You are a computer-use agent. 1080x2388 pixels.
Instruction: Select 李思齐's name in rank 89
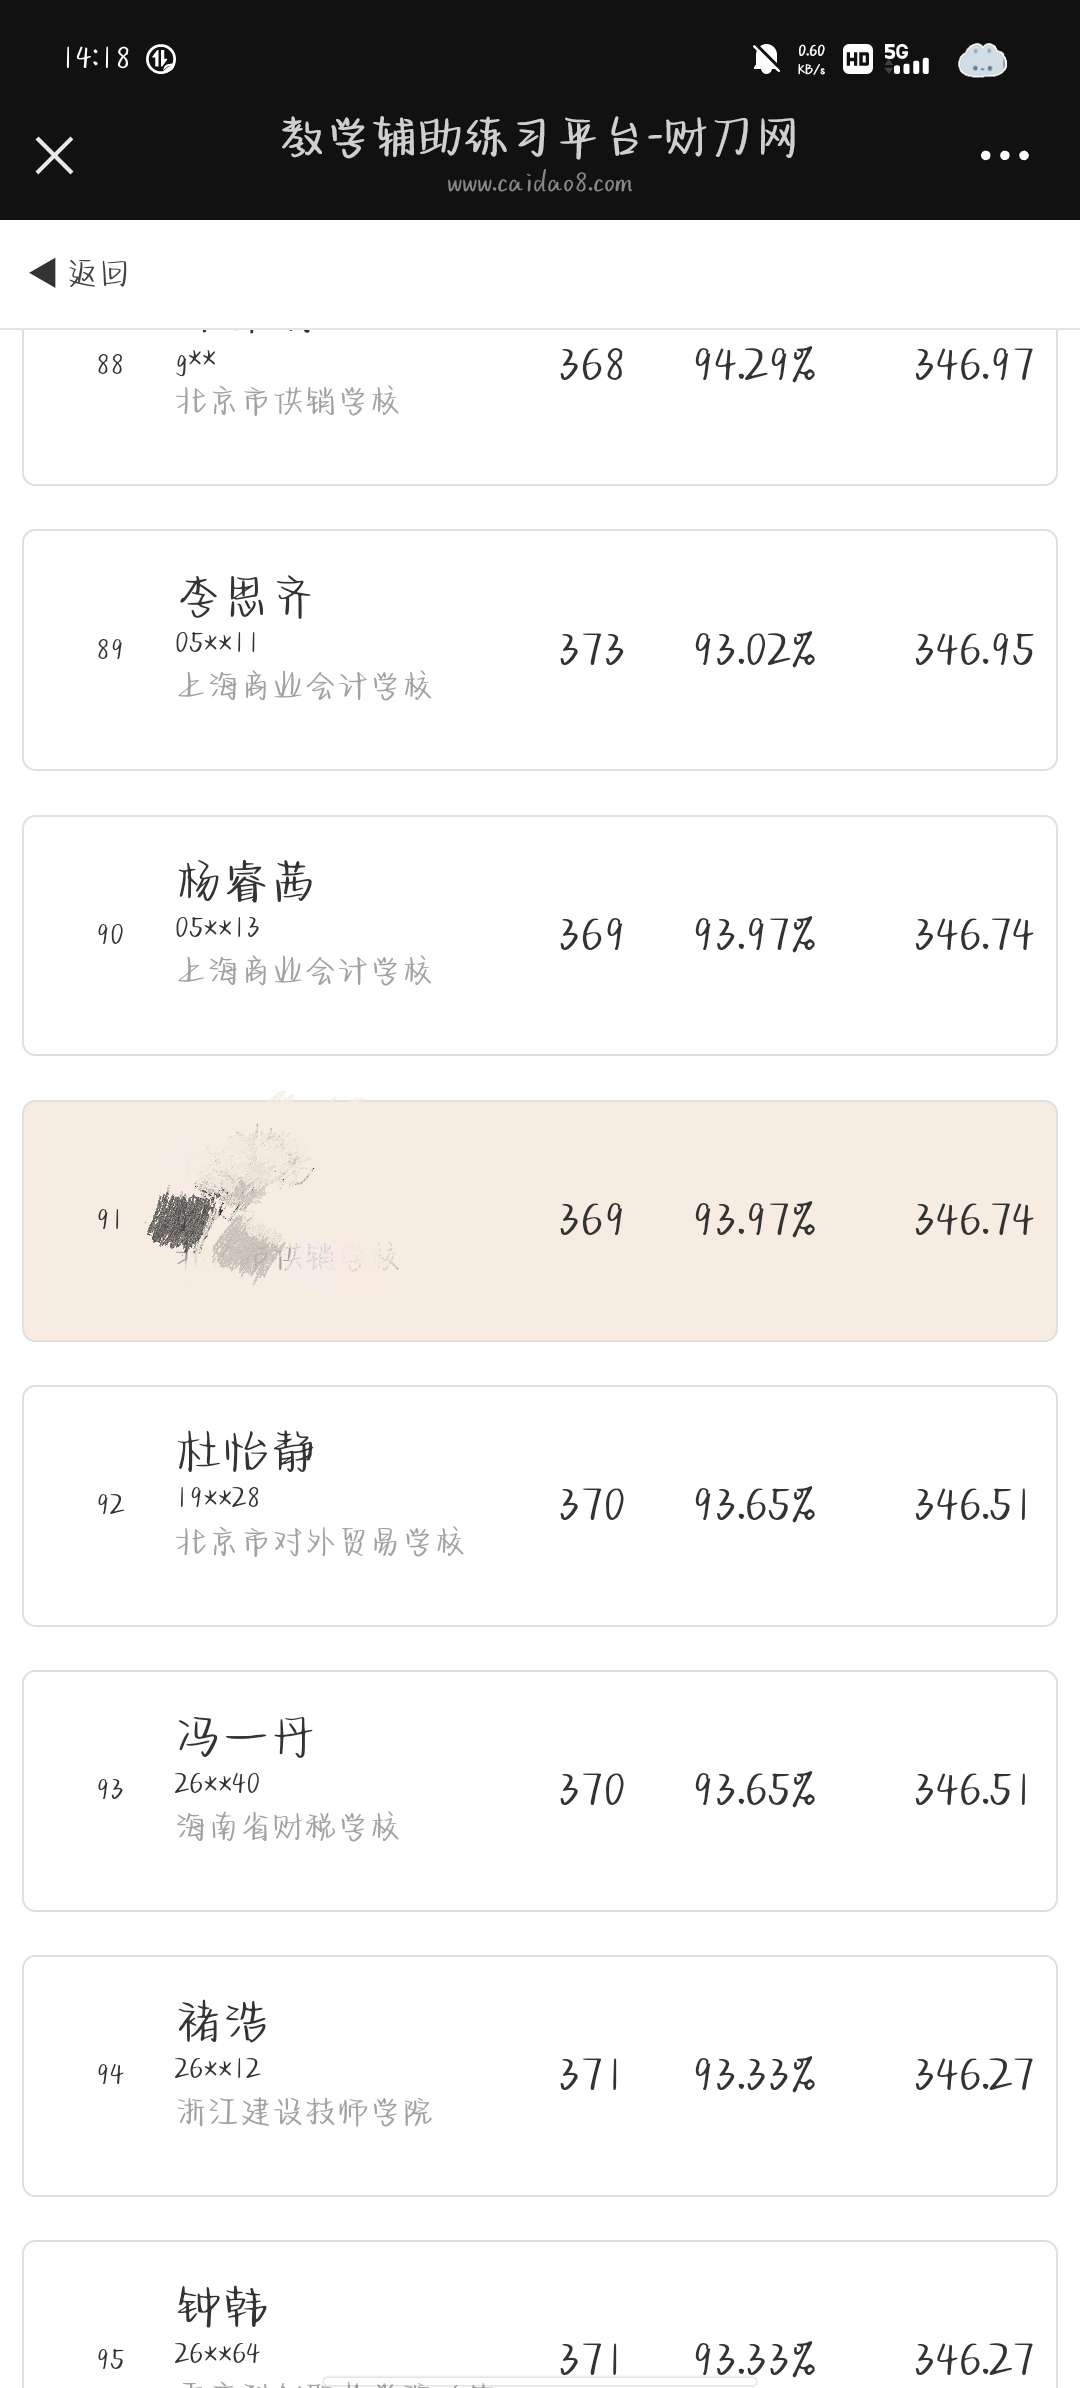tap(245, 598)
